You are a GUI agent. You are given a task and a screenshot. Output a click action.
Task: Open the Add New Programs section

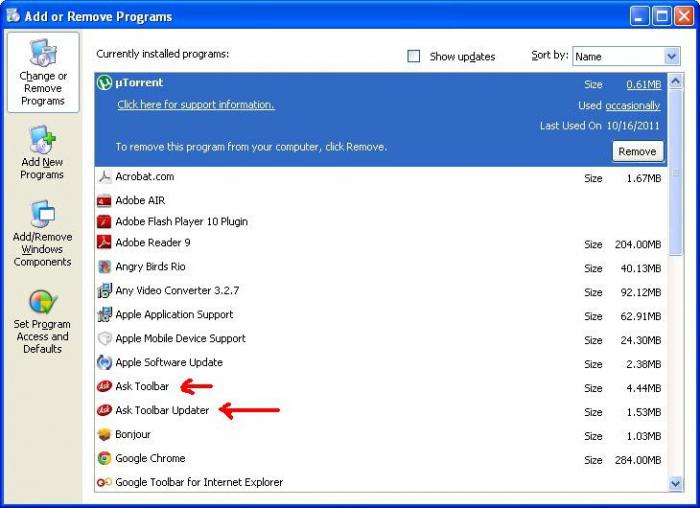(42, 153)
